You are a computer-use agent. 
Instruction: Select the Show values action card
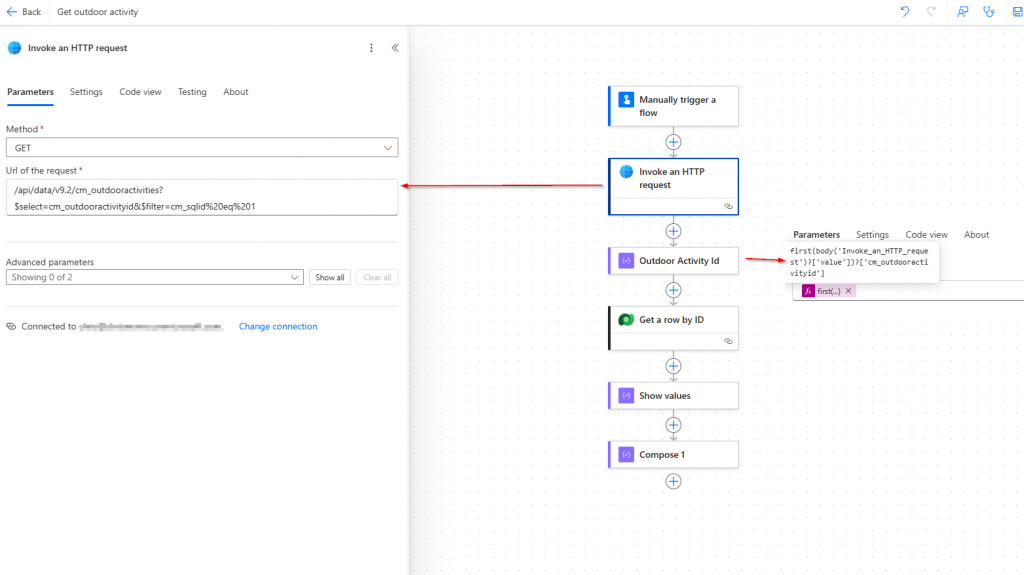click(x=673, y=395)
